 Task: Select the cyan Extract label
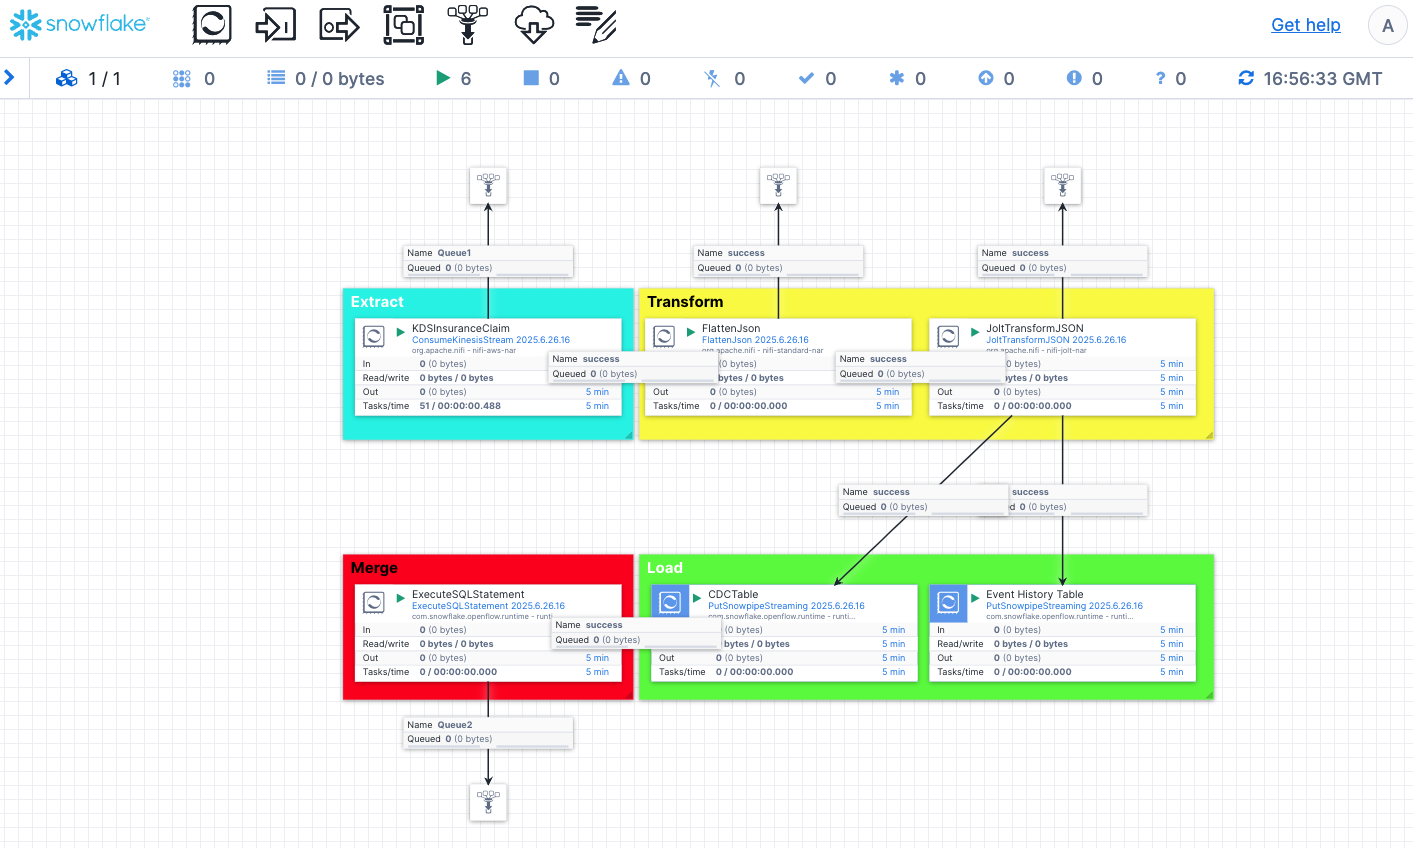[x=377, y=302]
